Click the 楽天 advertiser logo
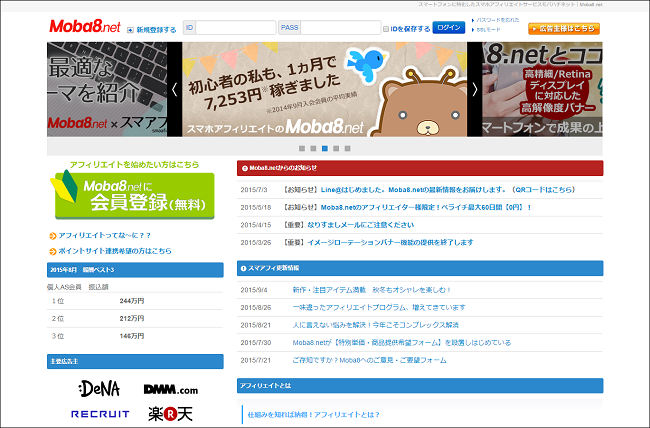Screen dimensions: 650x428 pos(170,413)
